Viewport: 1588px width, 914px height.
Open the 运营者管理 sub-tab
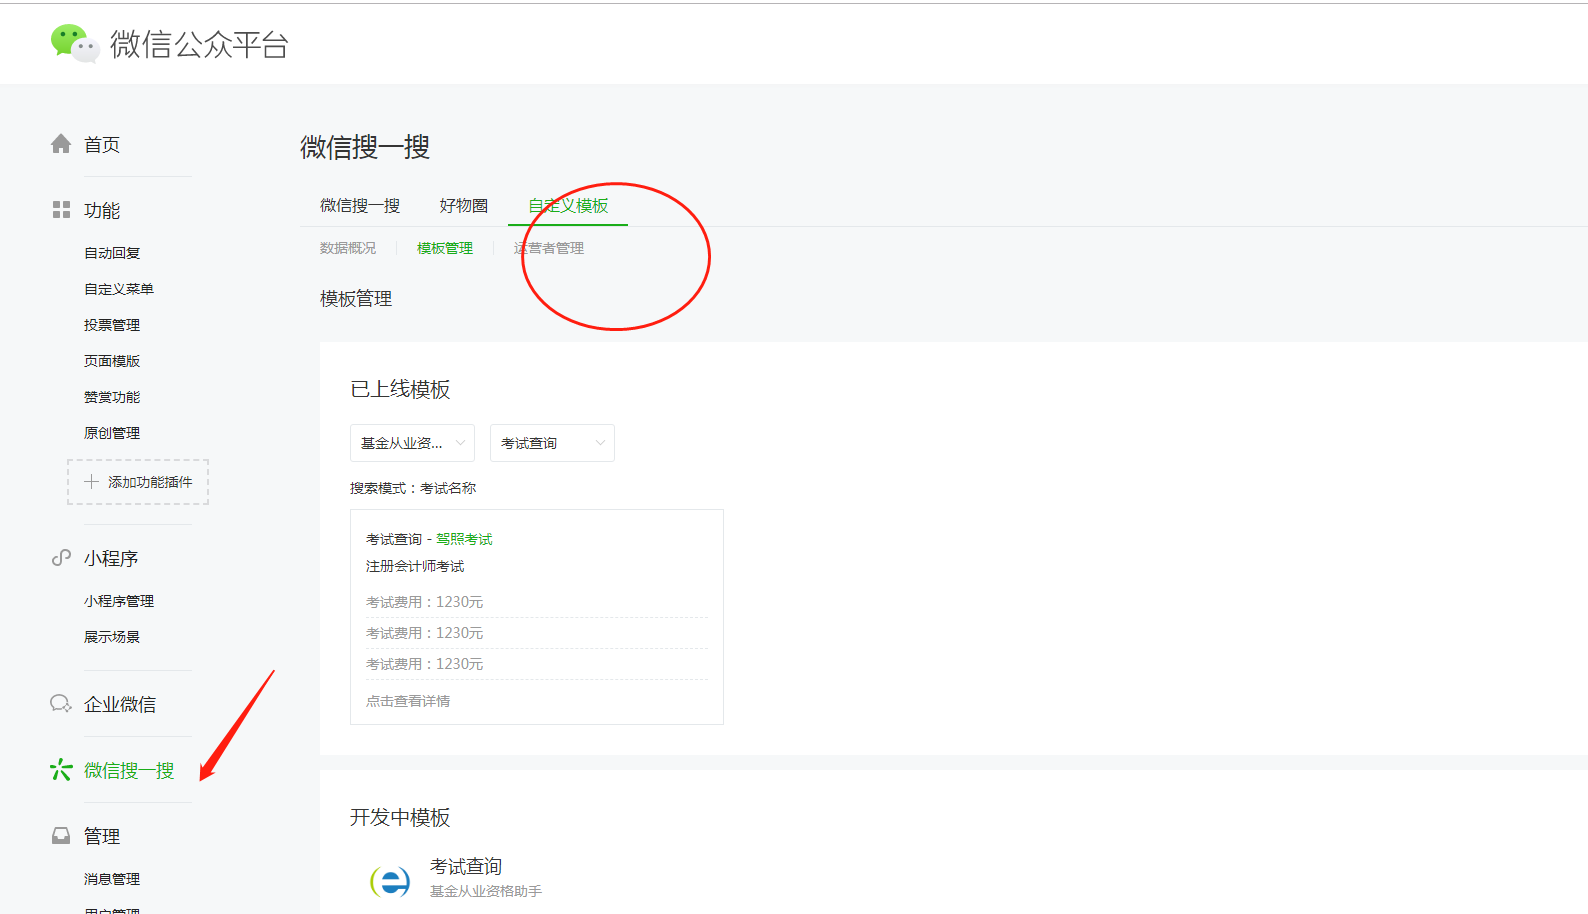coord(549,248)
